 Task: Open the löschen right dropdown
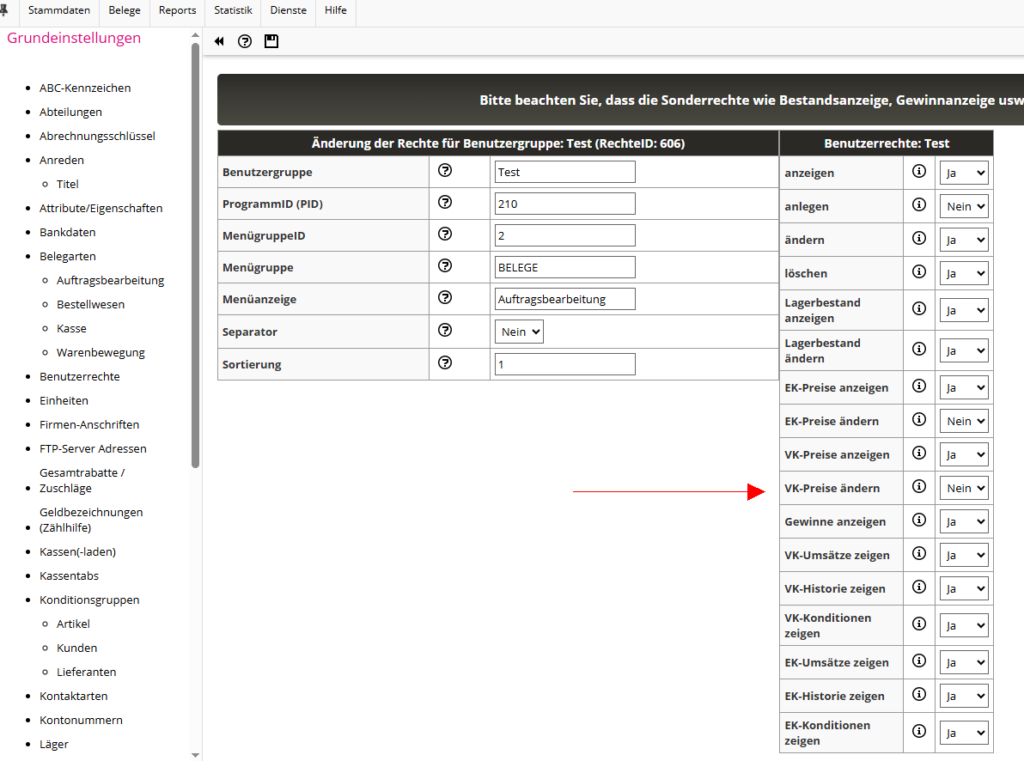click(964, 274)
